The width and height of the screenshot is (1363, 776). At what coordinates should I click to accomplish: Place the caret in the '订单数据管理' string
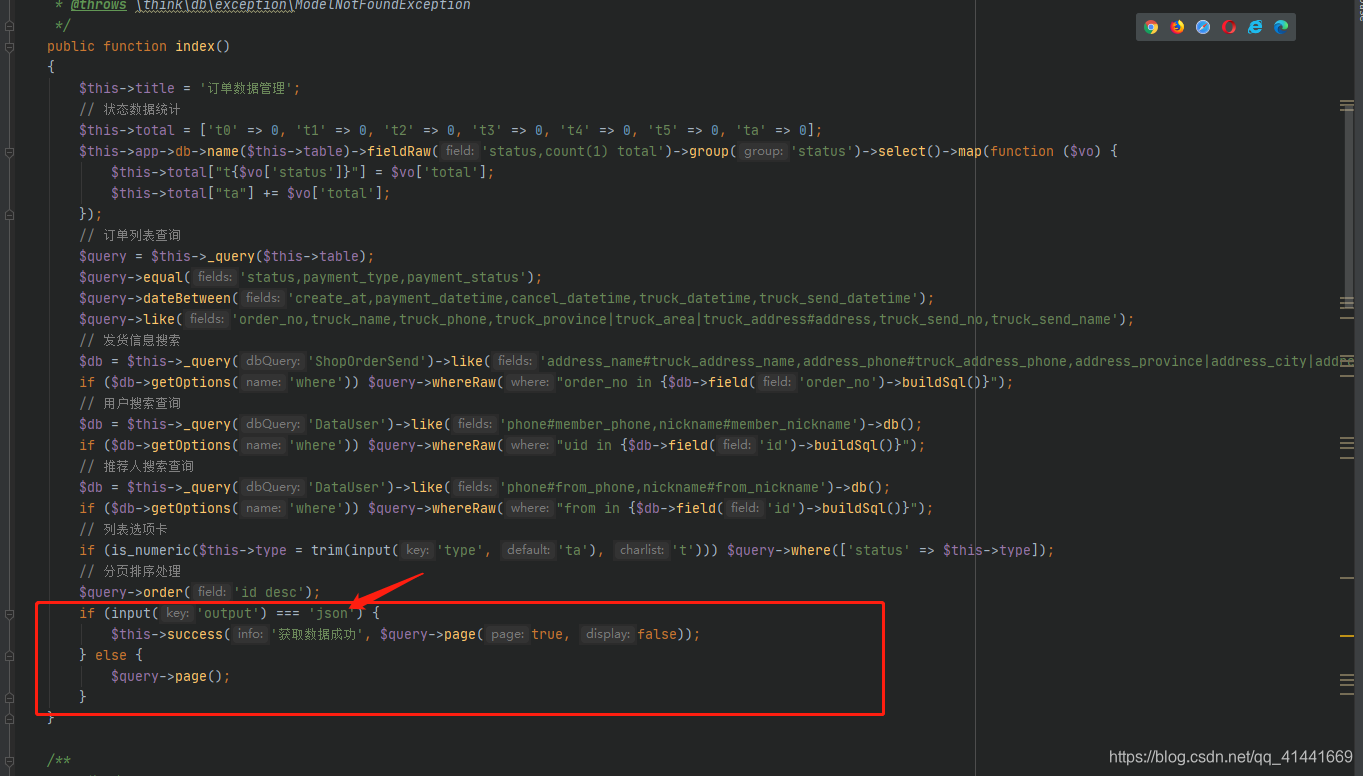250,87
